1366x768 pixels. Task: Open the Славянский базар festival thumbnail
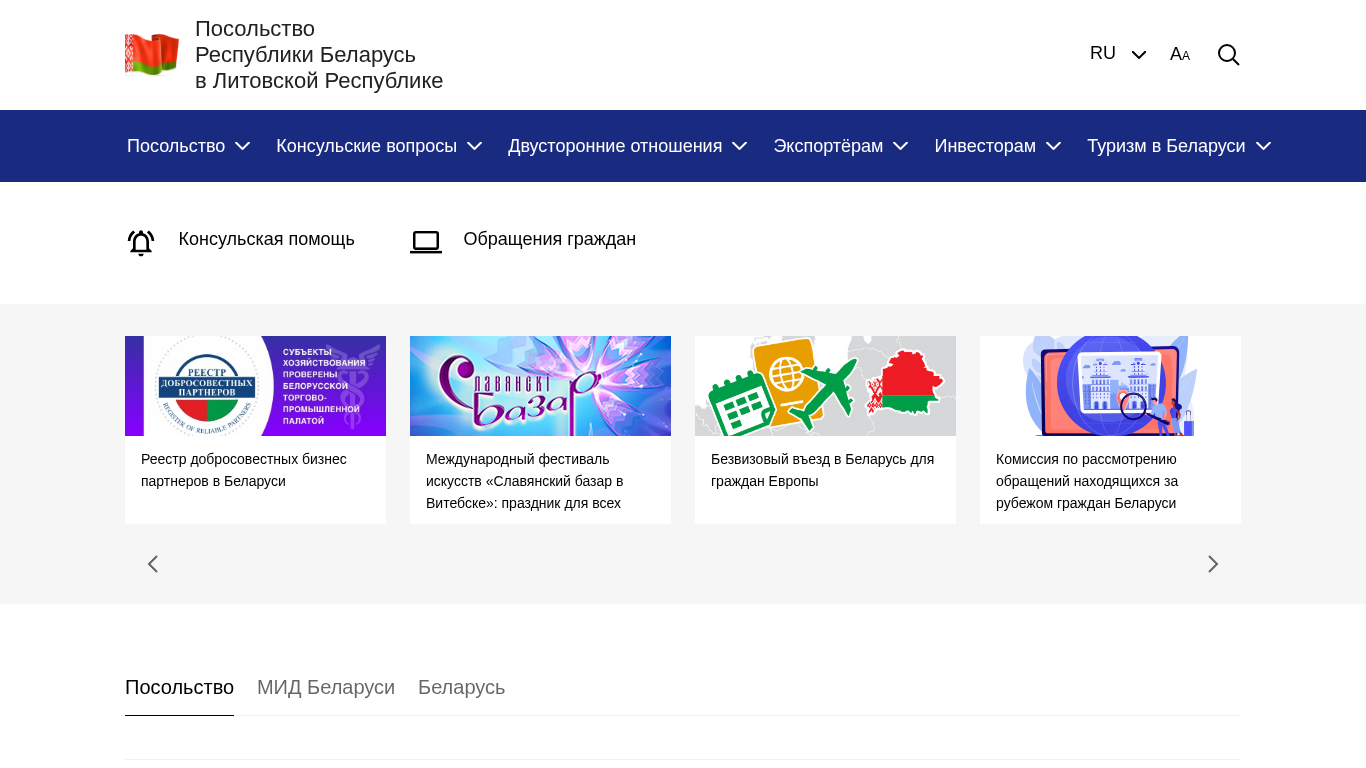540,386
